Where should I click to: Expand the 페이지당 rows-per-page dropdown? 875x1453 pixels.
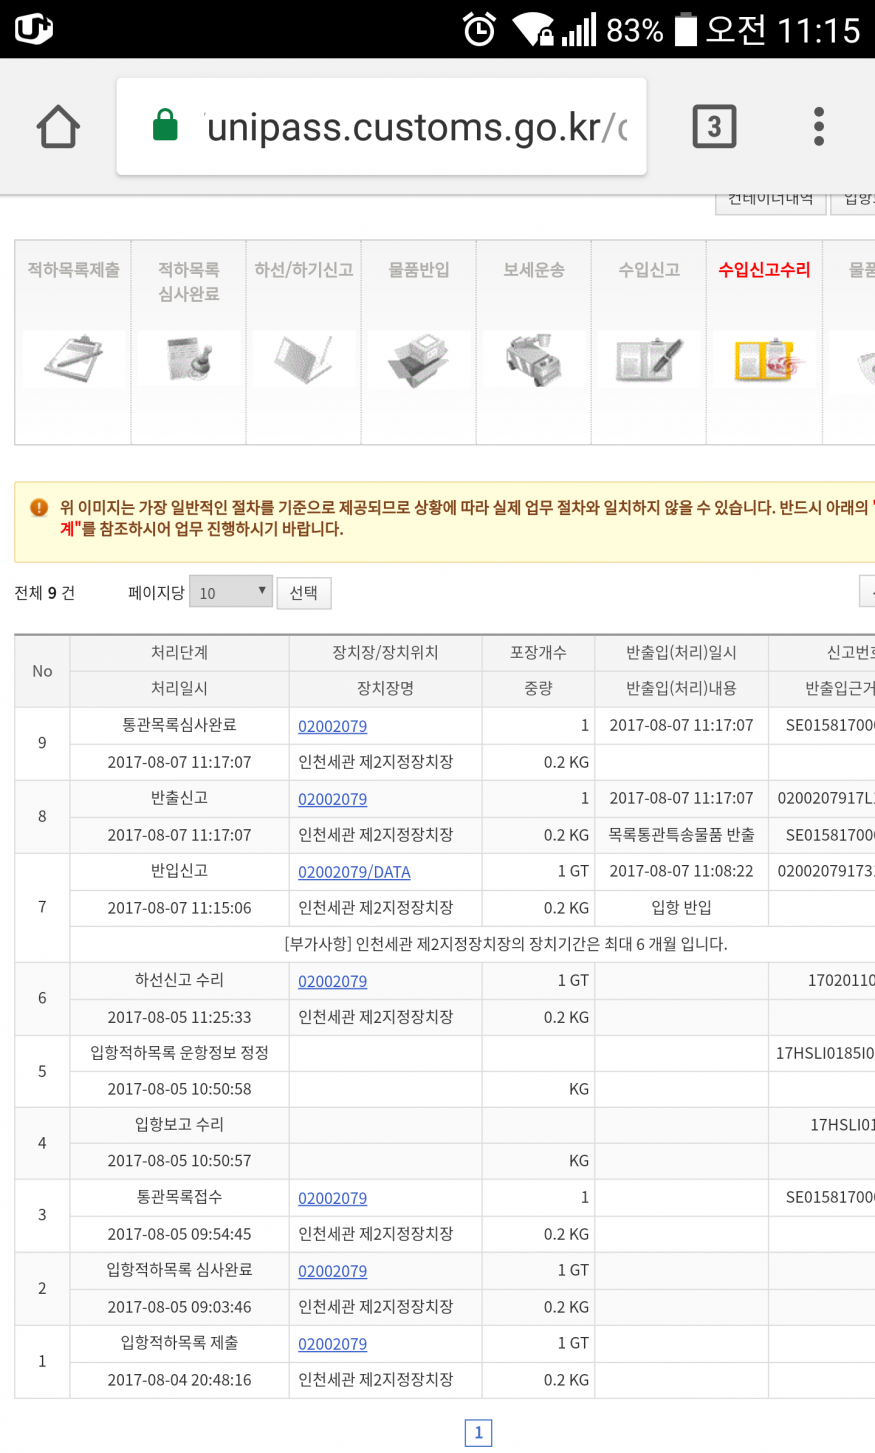pyautogui.click(x=231, y=592)
